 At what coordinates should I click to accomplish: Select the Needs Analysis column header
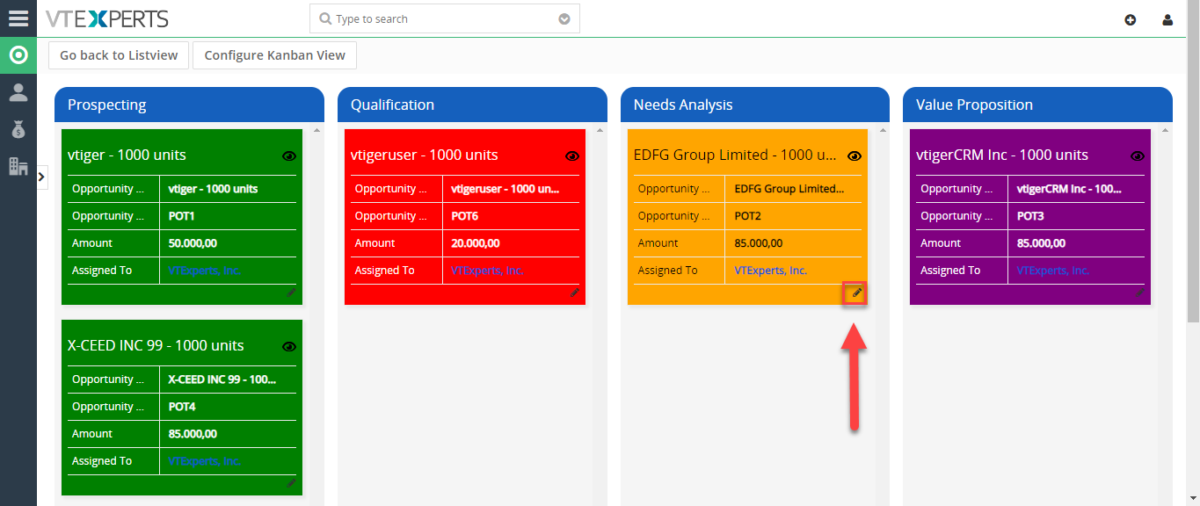tap(755, 105)
